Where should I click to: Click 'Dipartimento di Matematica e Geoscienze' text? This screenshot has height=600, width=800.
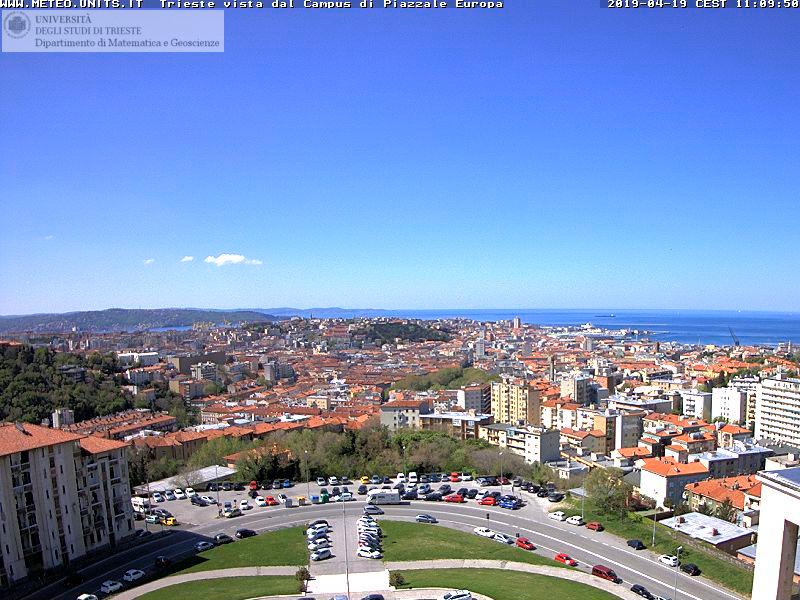pyautogui.click(x=127, y=43)
